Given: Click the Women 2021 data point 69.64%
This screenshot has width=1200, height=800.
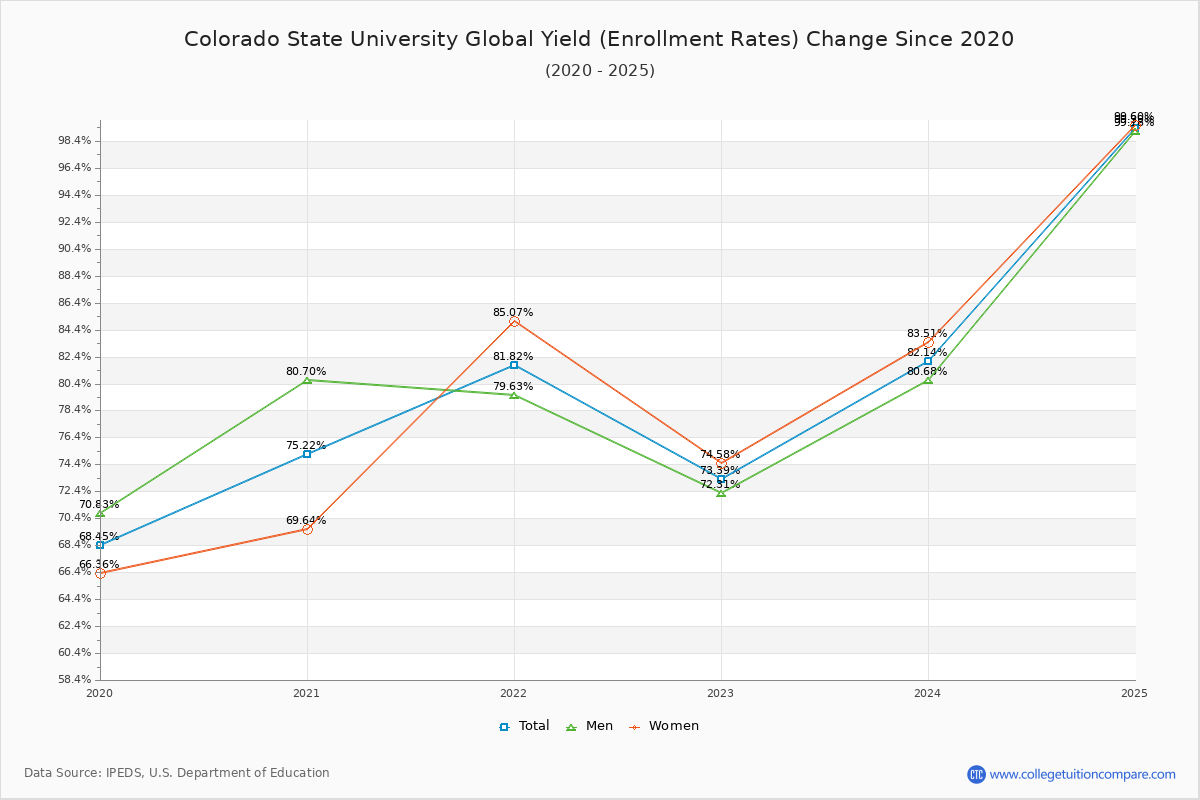Looking at the screenshot, I should tap(307, 529).
